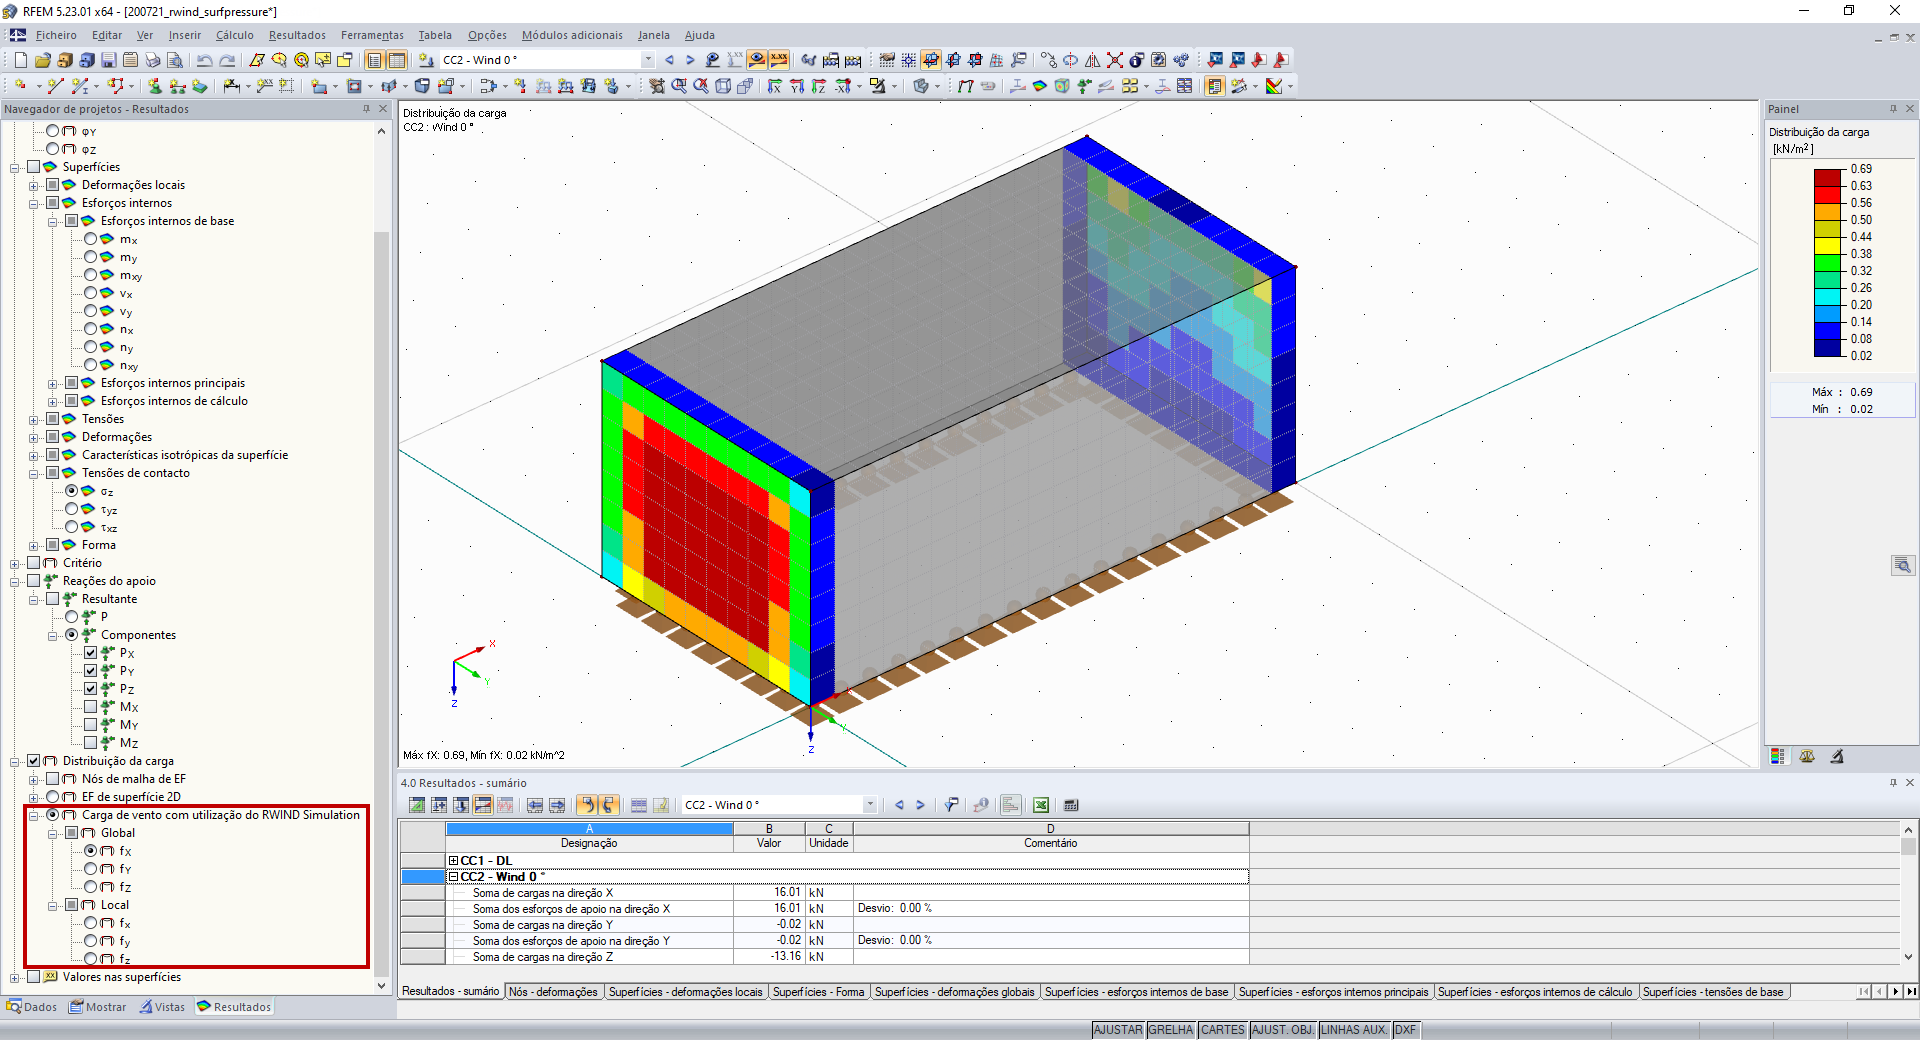The image size is (1920, 1040).
Task: Click the color spectrum tab icon in Painel
Action: pyautogui.click(x=1777, y=757)
